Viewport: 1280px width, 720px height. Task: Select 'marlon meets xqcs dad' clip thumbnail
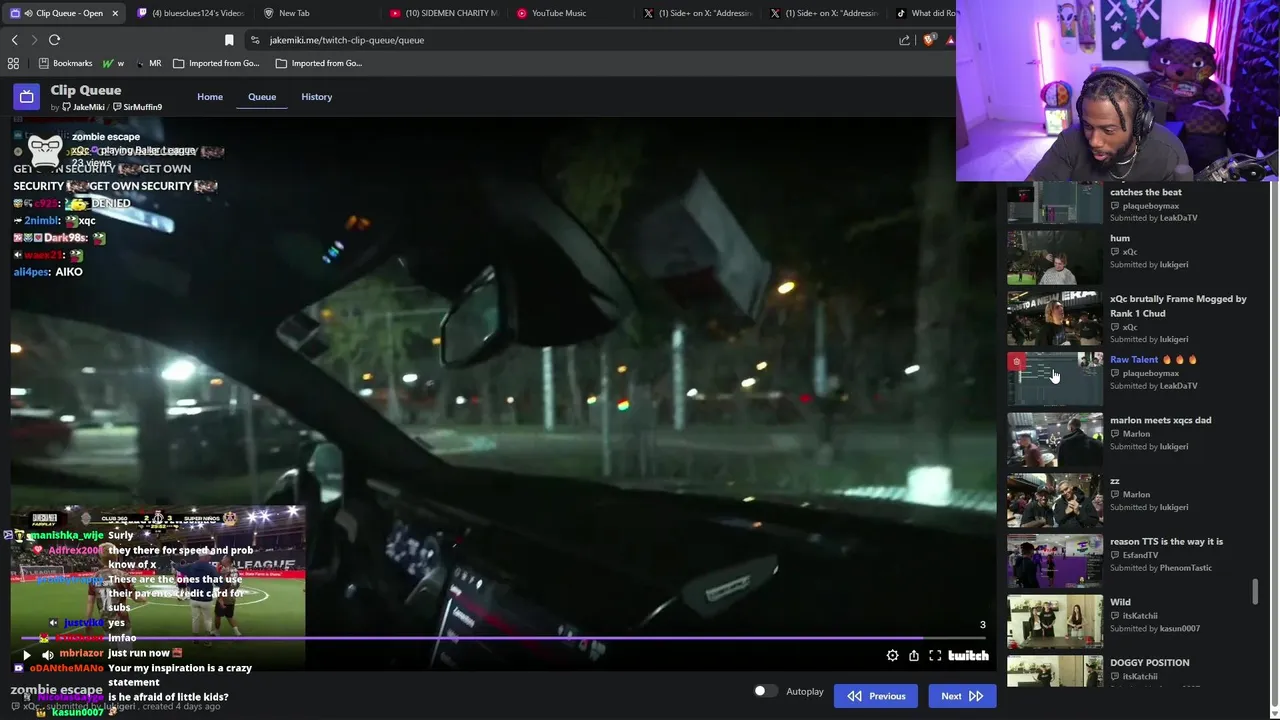[1055, 440]
